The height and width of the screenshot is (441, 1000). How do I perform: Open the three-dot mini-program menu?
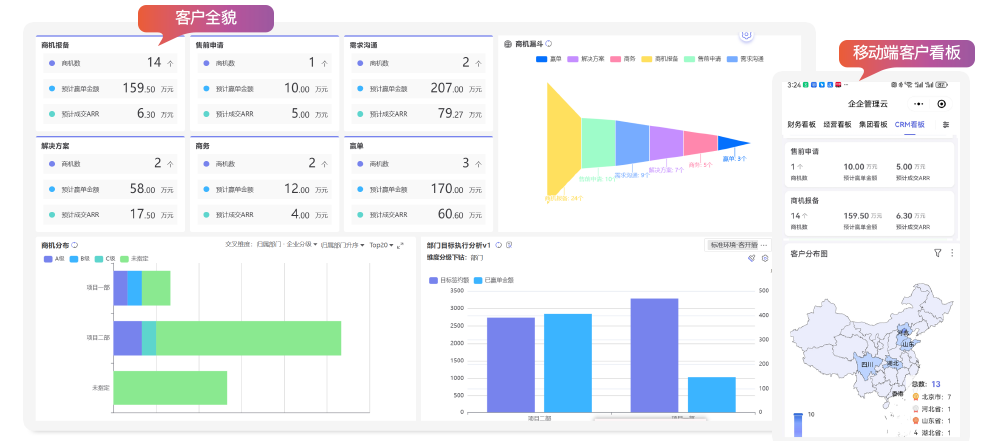coord(918,103)
